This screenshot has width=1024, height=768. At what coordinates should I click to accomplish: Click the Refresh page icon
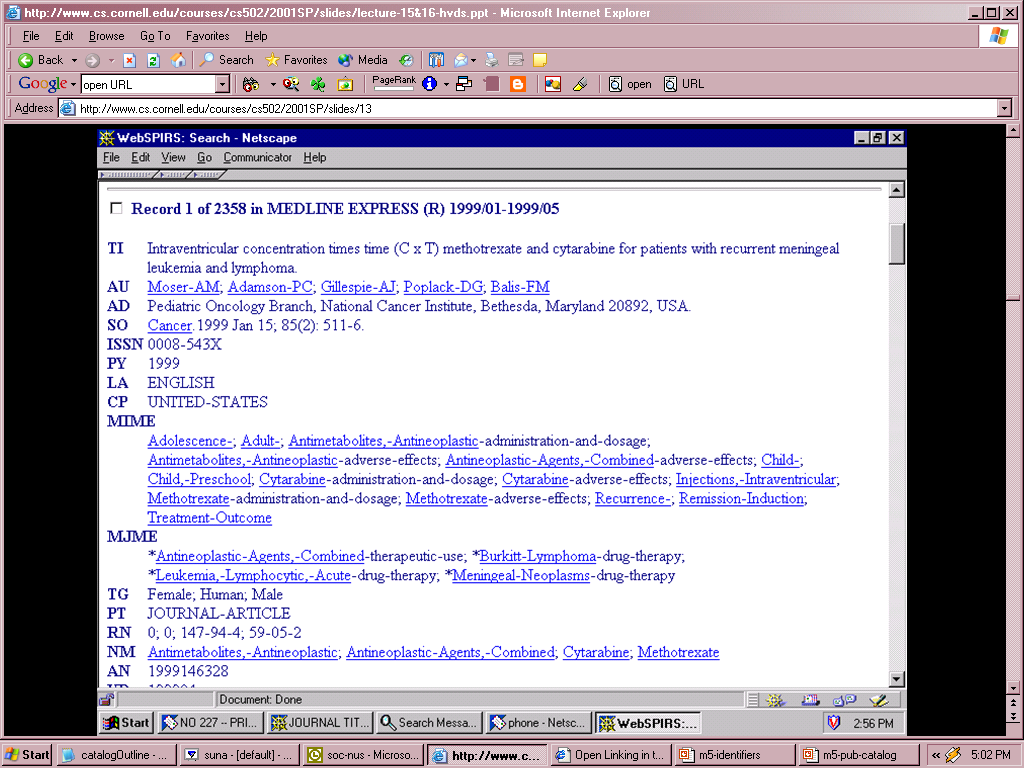154,60
